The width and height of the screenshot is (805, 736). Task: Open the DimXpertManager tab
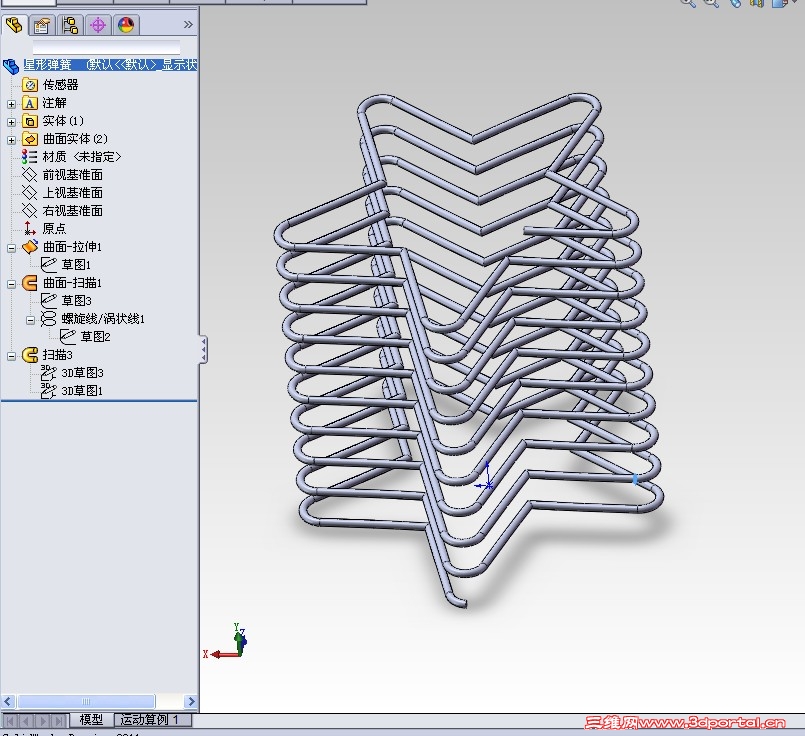(x=98, y=25)
